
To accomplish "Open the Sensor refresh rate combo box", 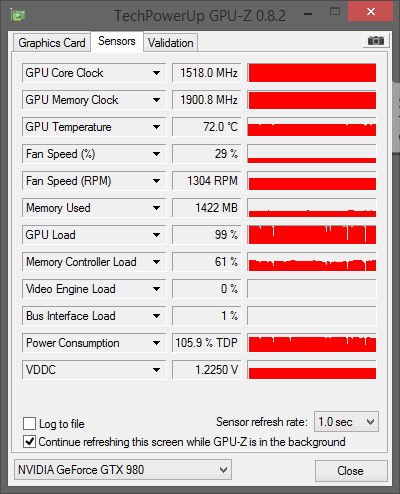I will click(346, 422).
